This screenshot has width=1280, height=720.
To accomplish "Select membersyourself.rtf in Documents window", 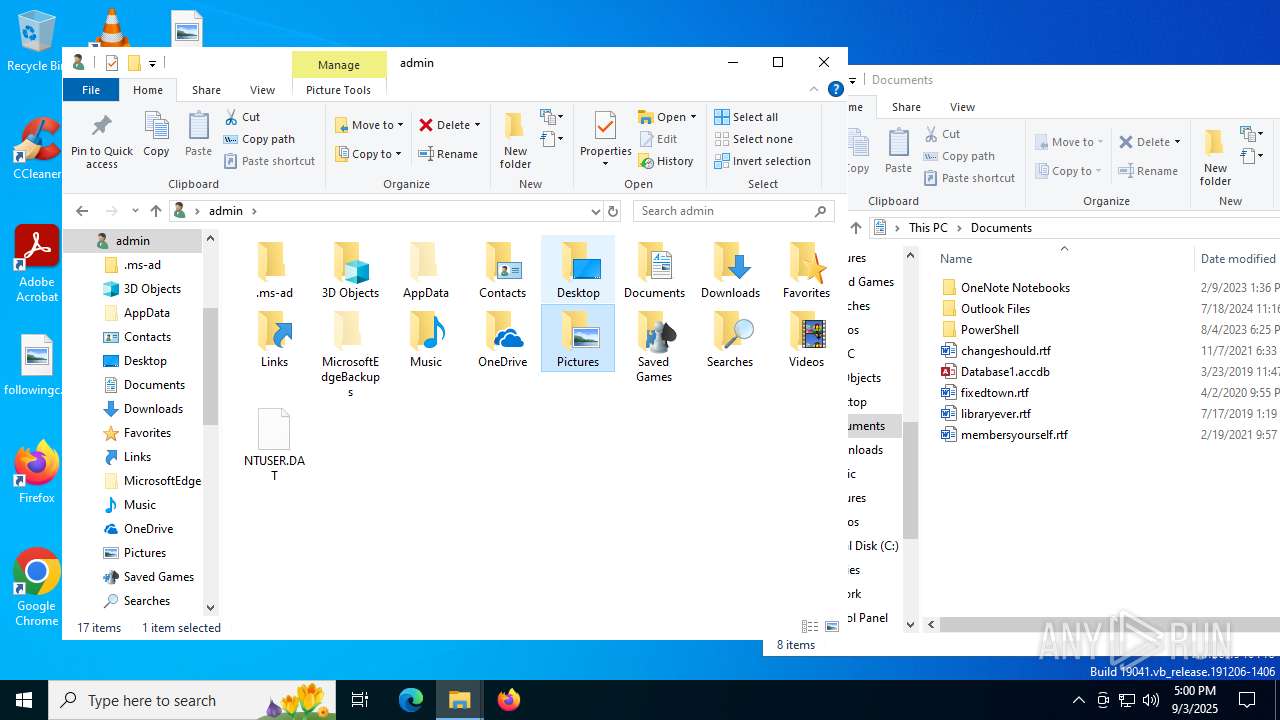I will [1004, 434].
